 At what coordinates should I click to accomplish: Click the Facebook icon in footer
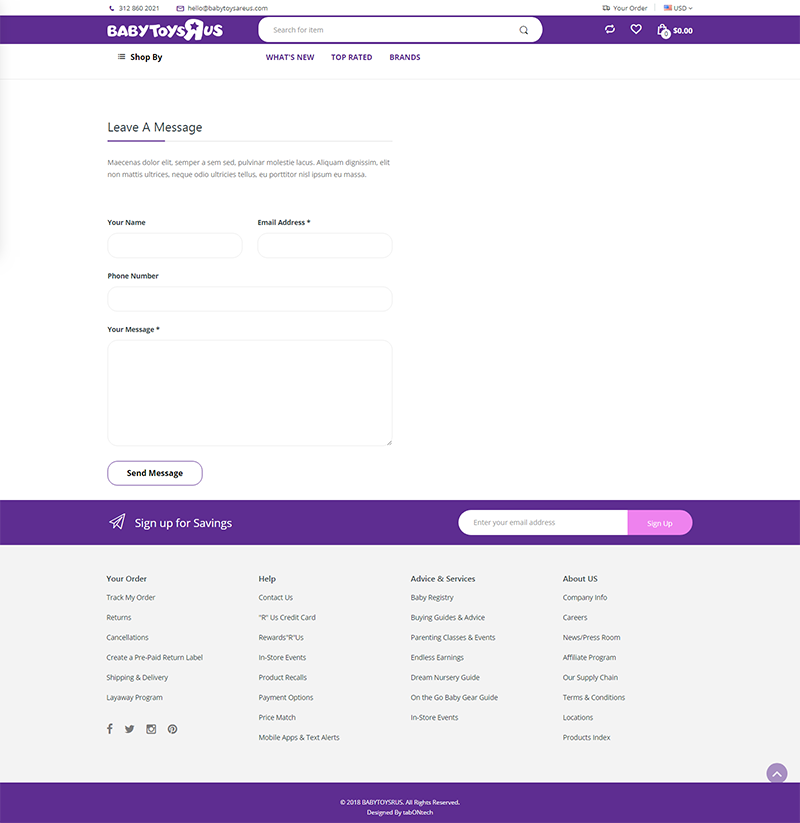point(110,729)
